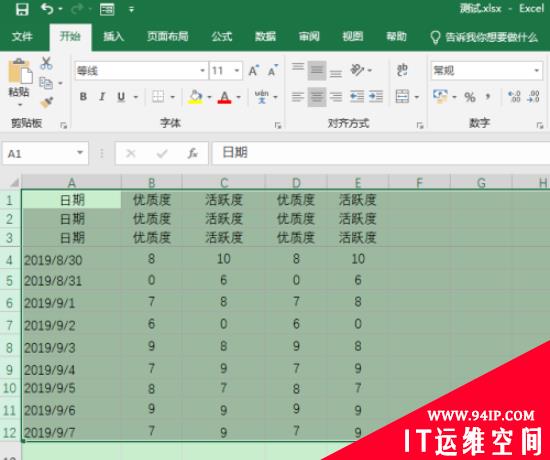Click the Increase Font Size icon
Image resolution: width=550 pixels, height=460 pixels.
point(254,71)
